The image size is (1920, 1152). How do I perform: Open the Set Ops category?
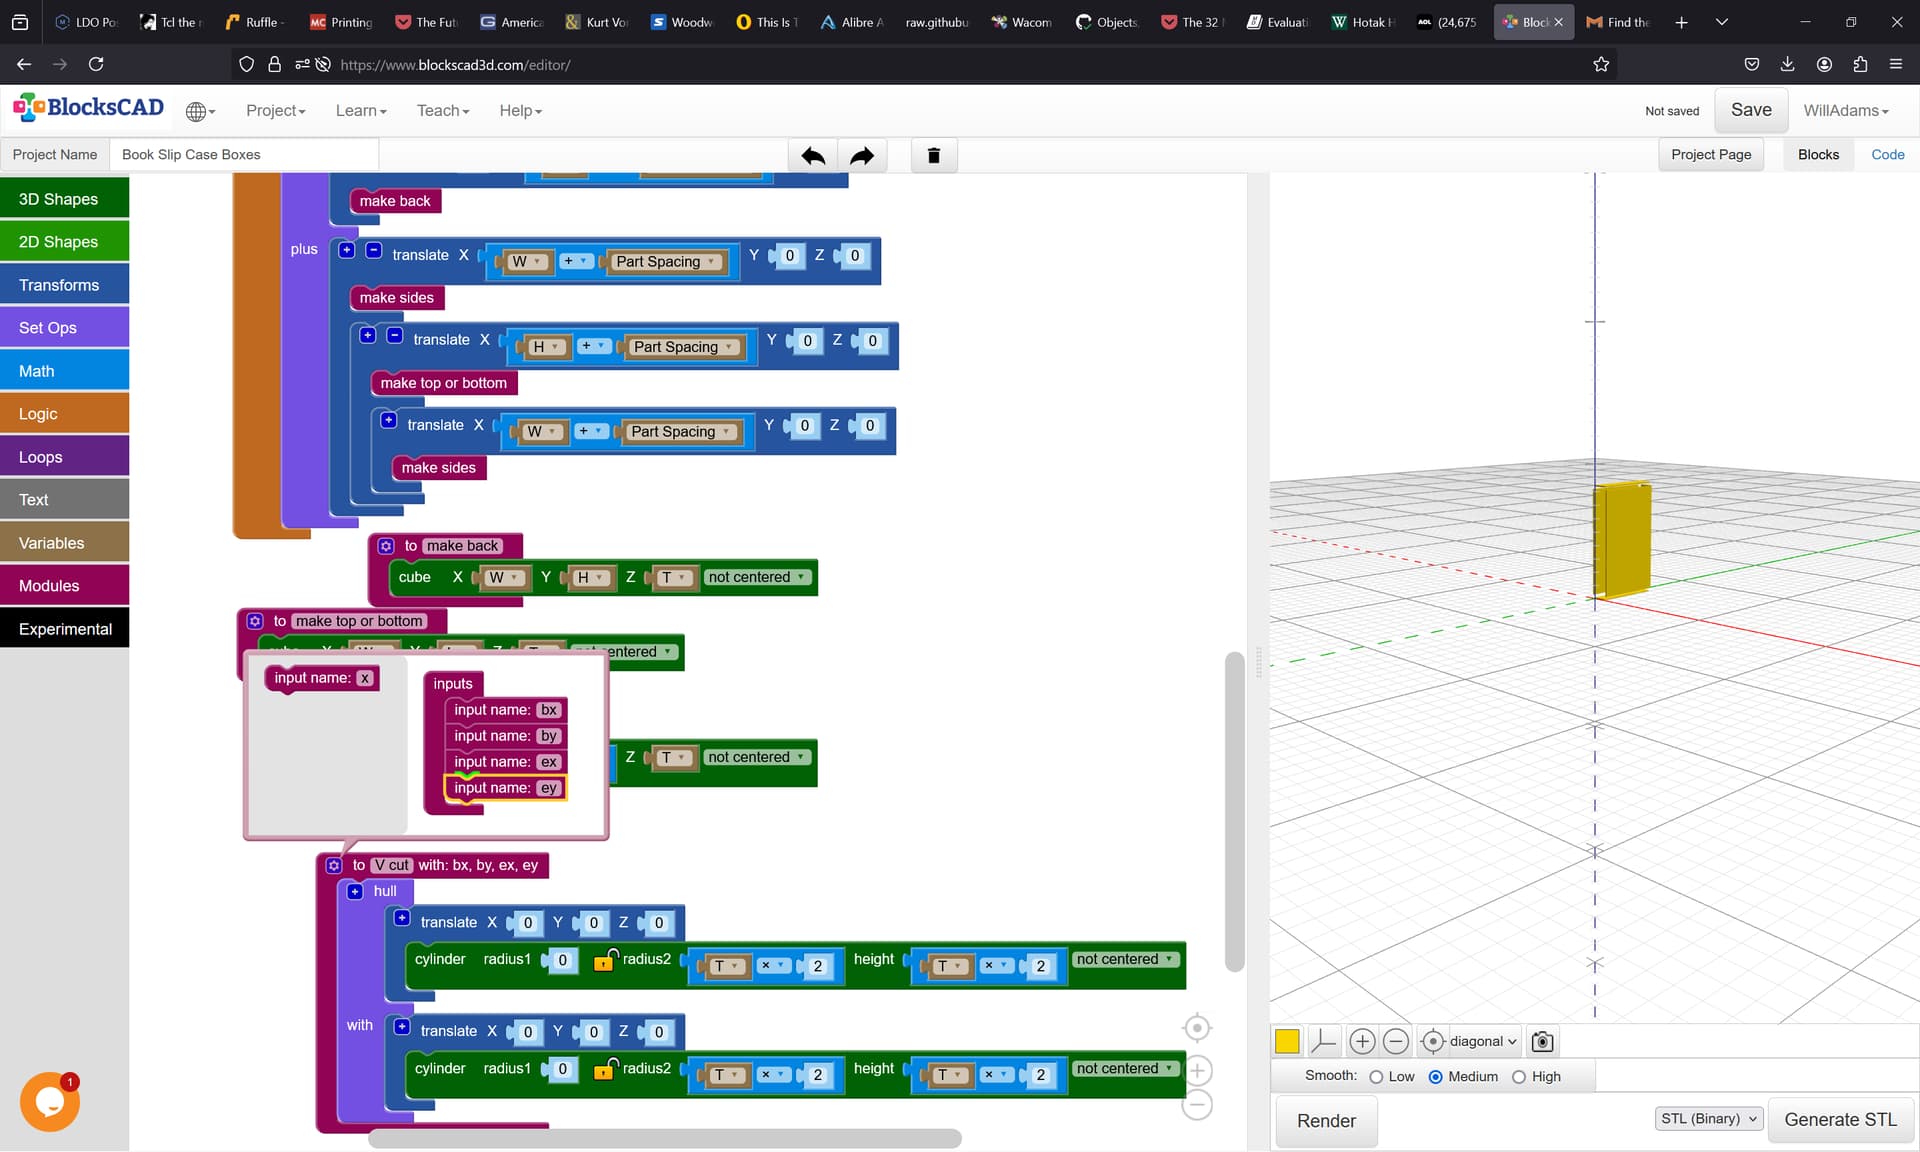(65, 327)
